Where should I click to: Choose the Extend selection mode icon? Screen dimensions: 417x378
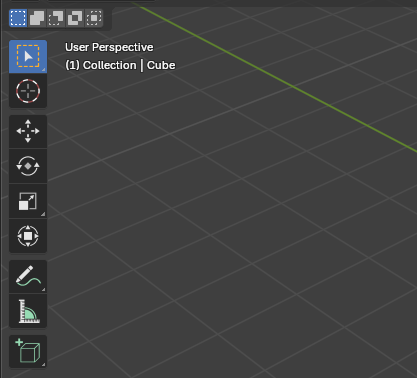(37, 18)
